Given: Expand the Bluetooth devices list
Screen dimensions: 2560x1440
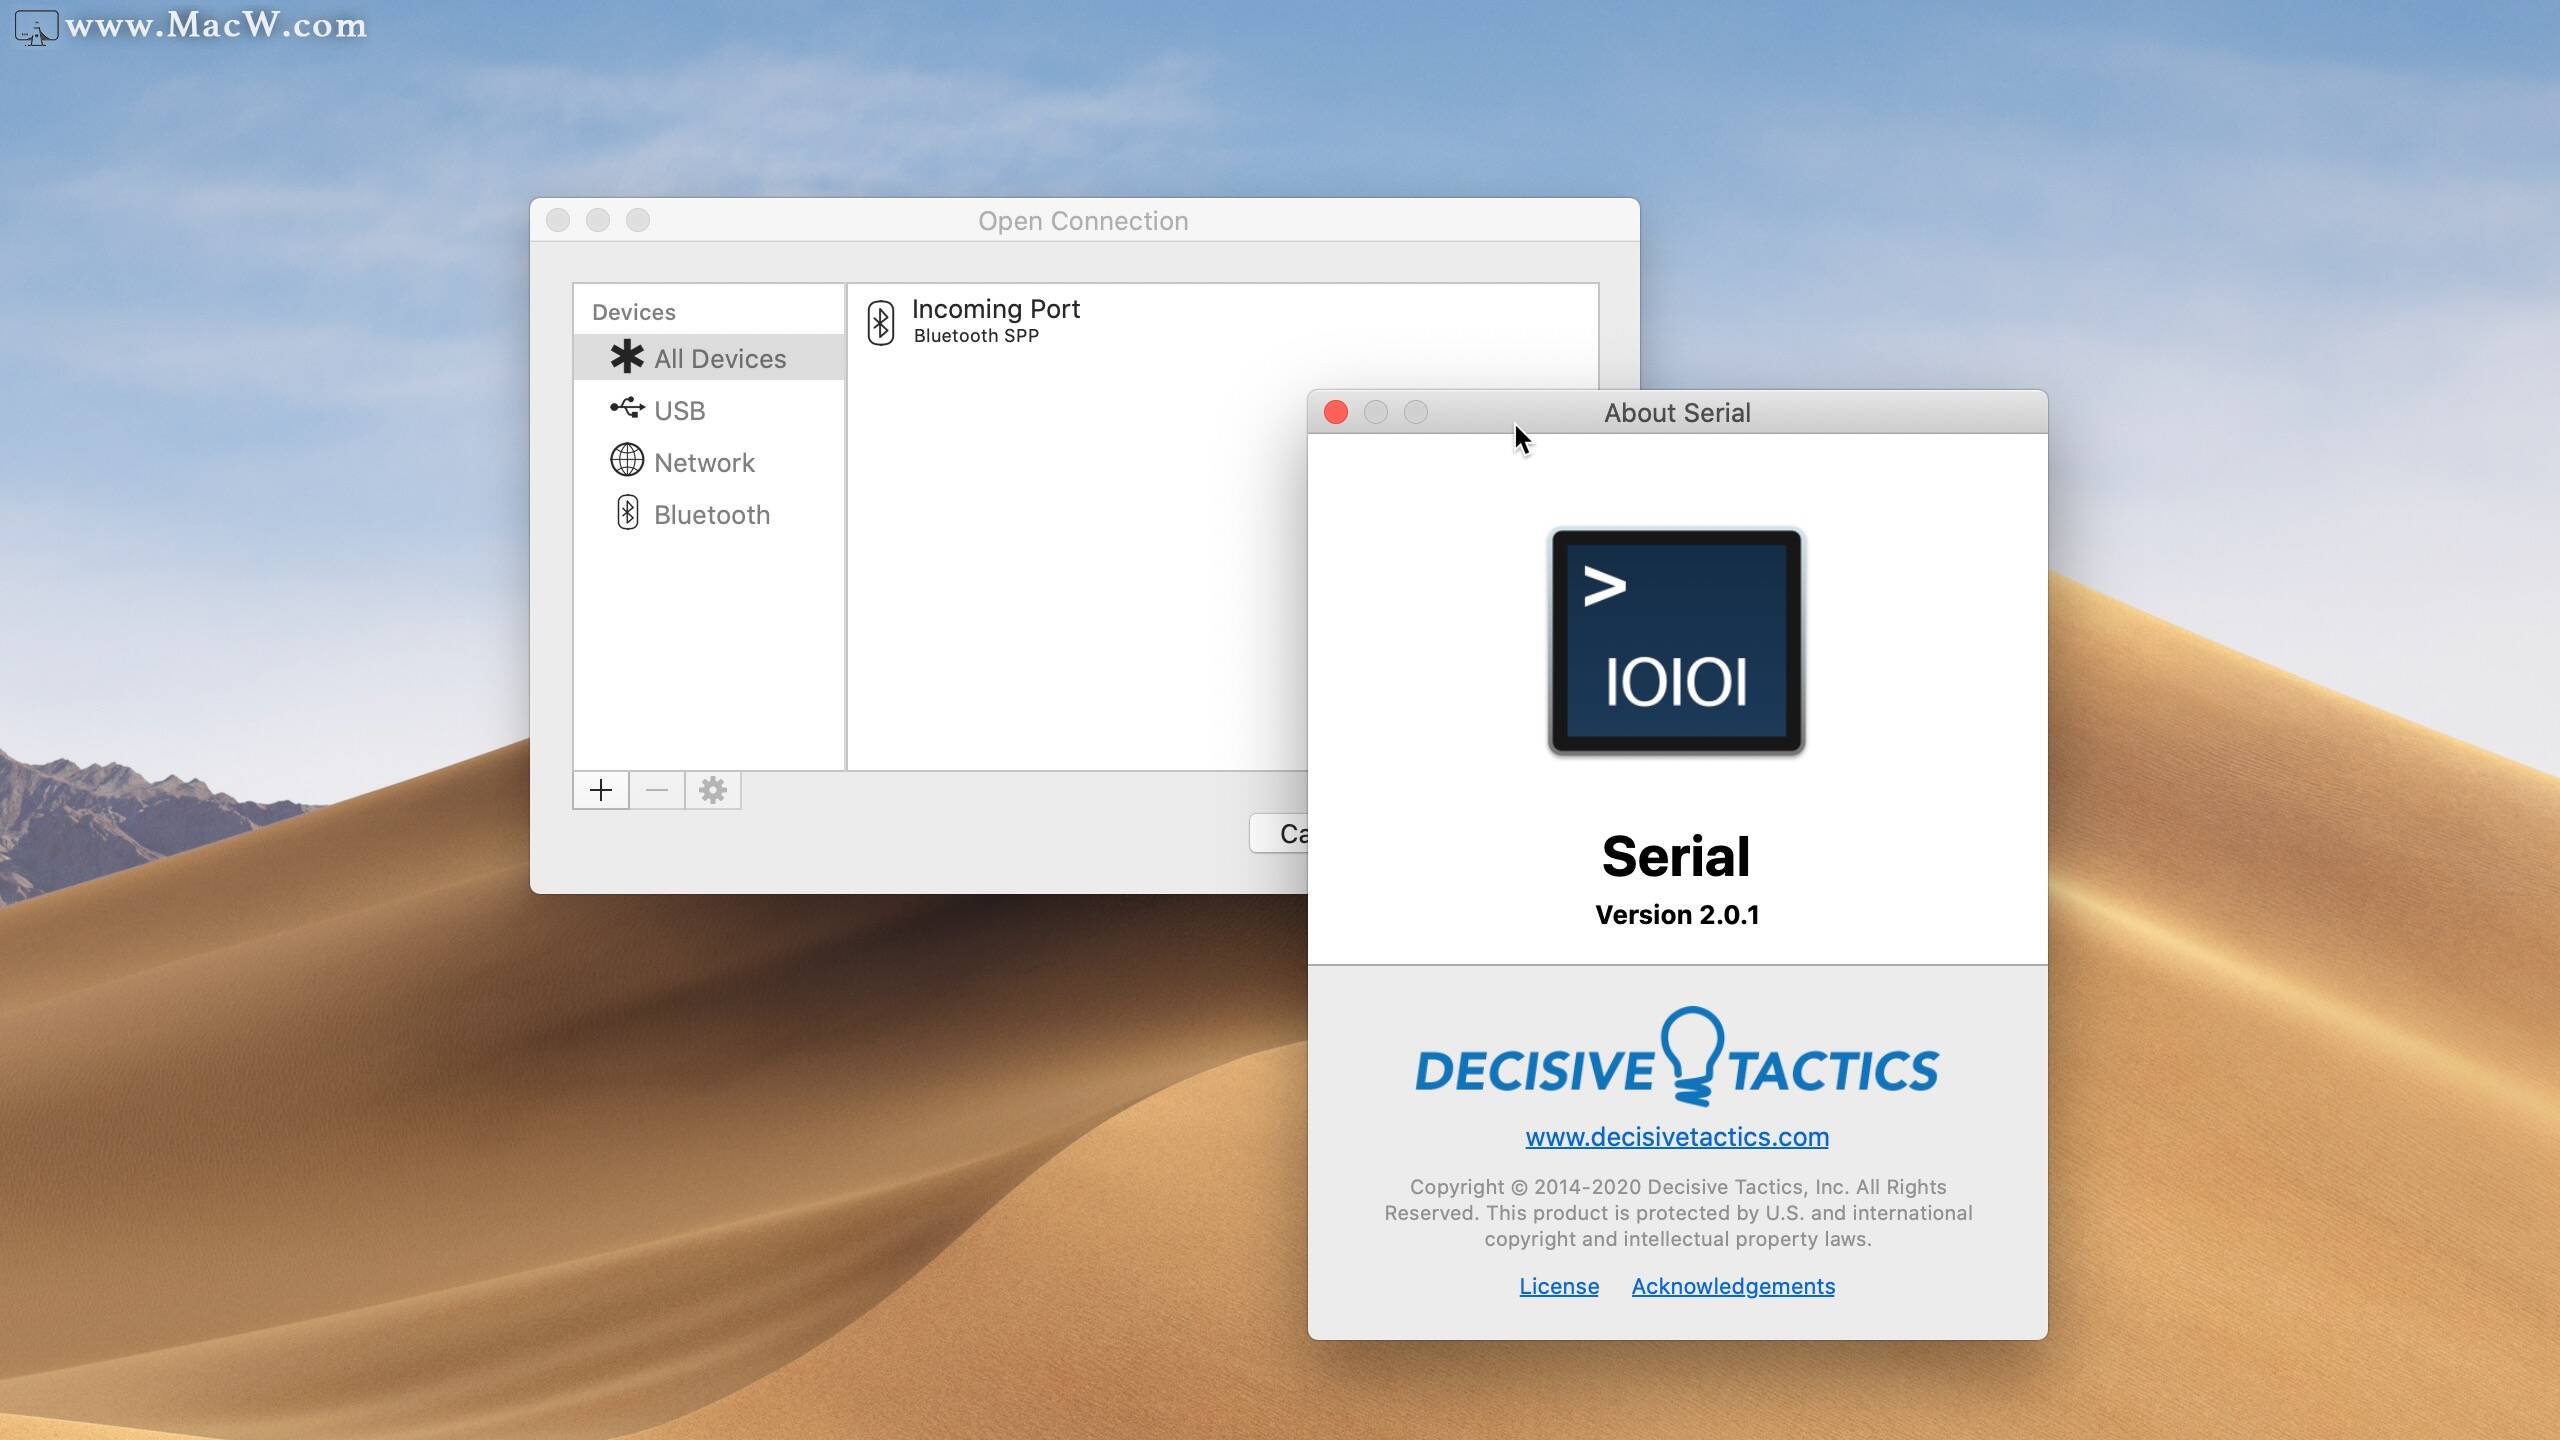Looking at the screenshot, I should [710, 513].
